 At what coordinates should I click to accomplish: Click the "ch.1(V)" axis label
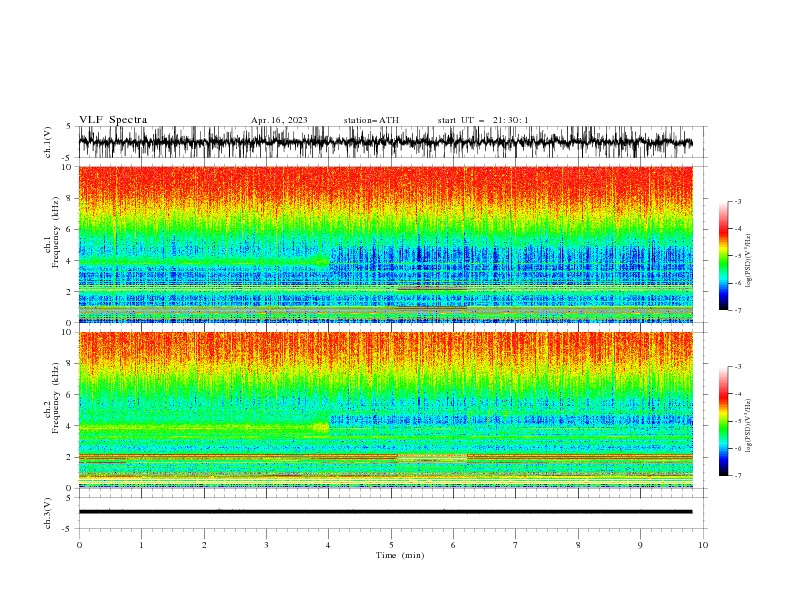[48, 142]
